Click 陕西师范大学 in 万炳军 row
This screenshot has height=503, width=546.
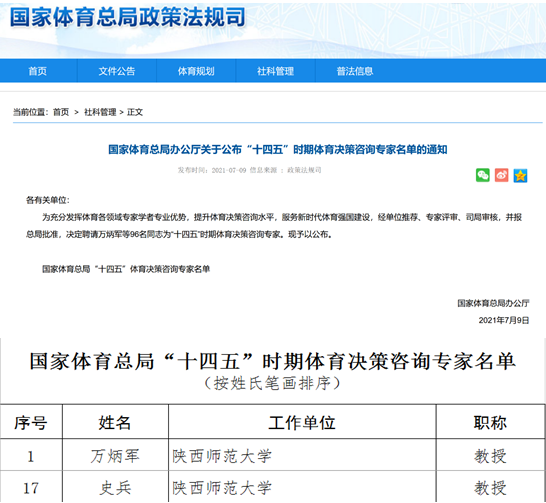(222, 456)
